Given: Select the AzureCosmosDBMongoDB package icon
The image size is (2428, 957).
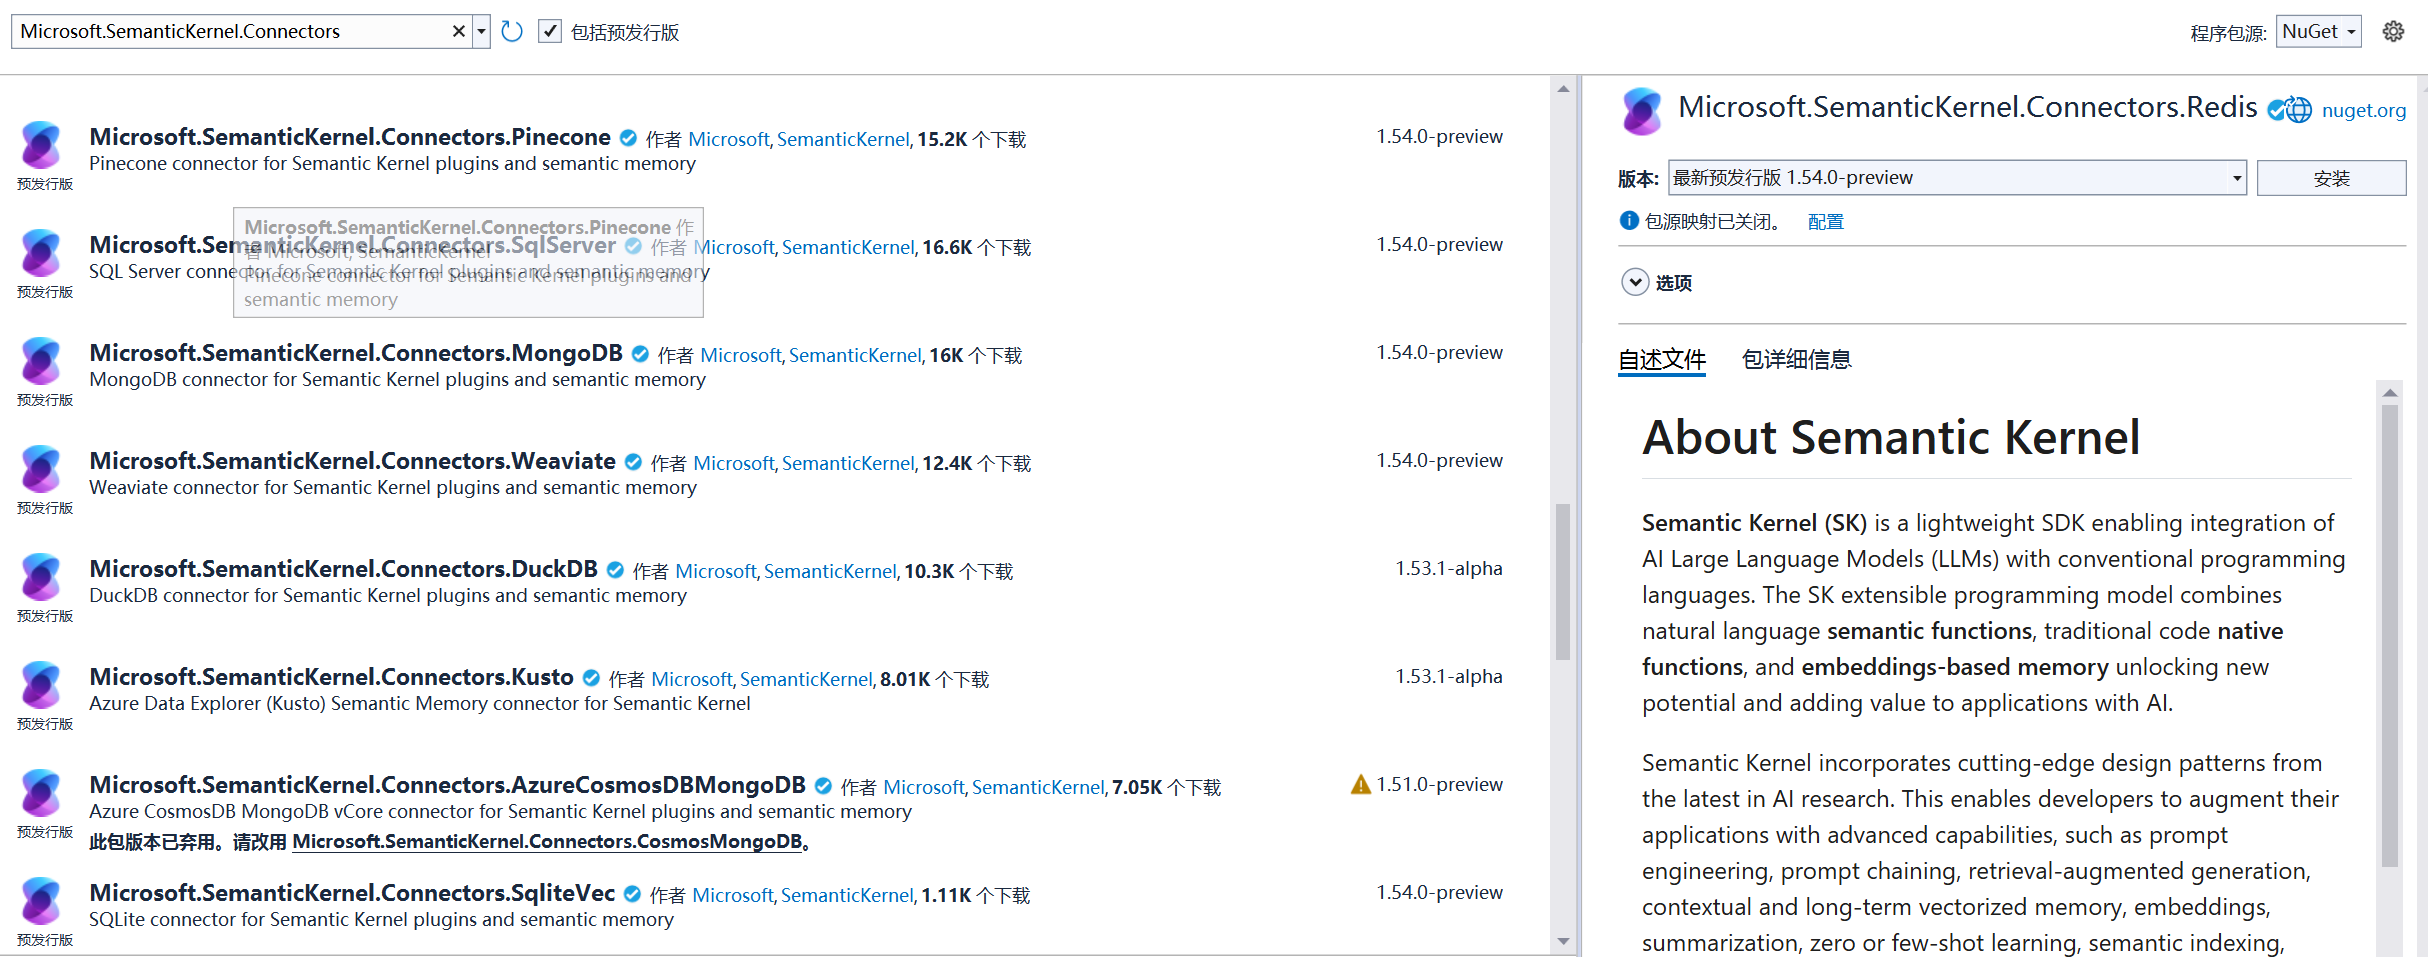Looking at the screenshot, I should (x=41, y=793).
